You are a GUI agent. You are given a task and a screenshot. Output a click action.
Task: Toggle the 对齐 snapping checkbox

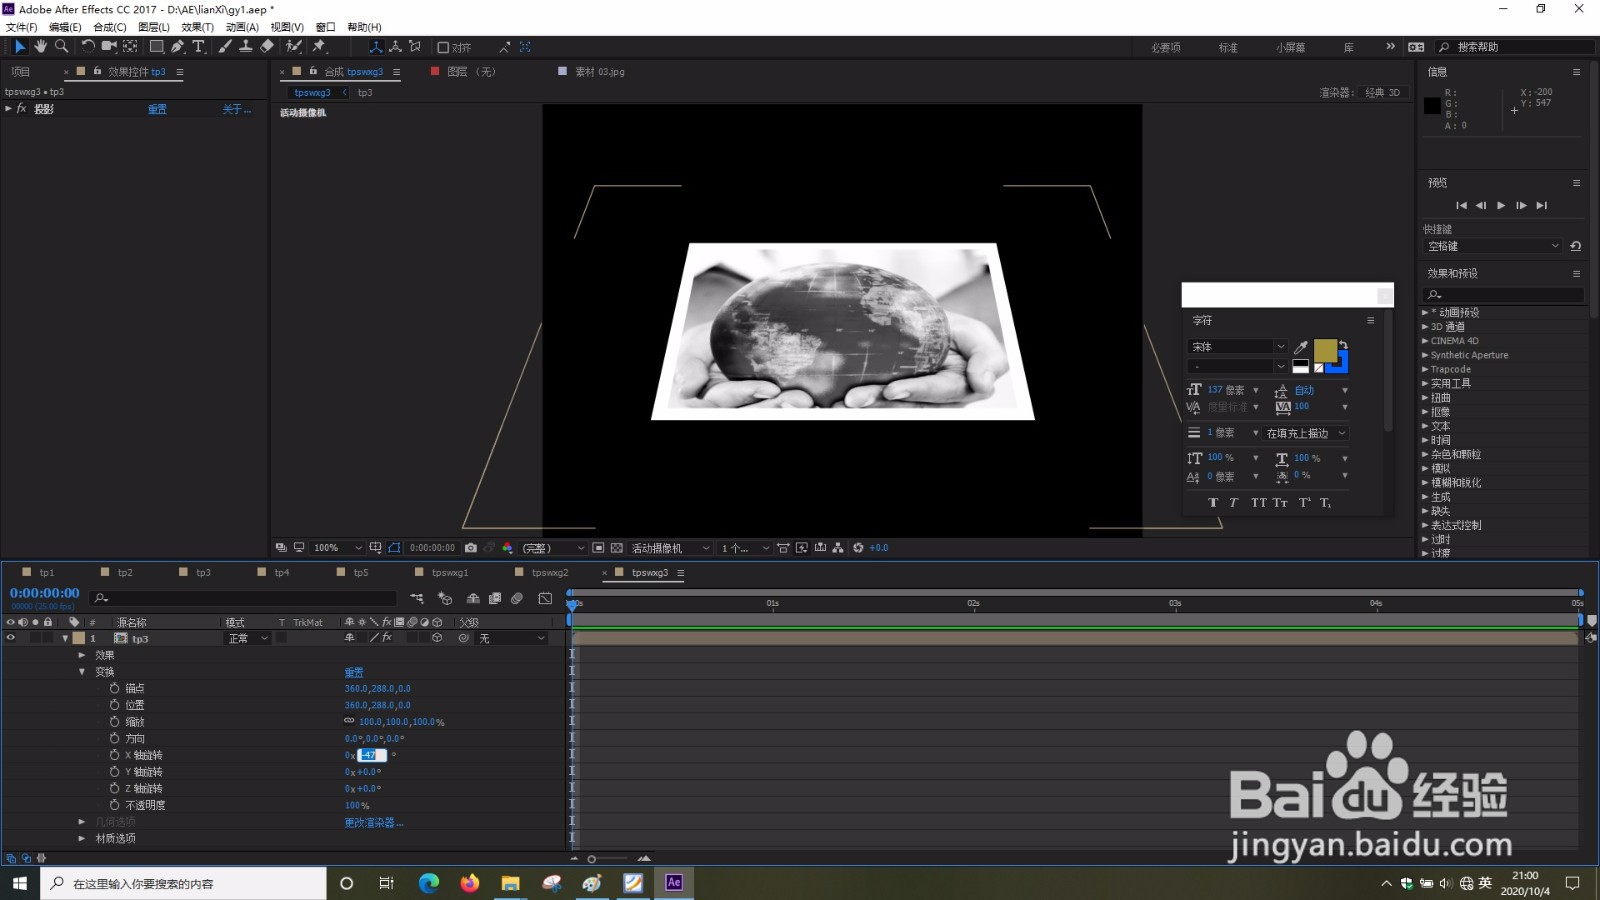(443, 47)
